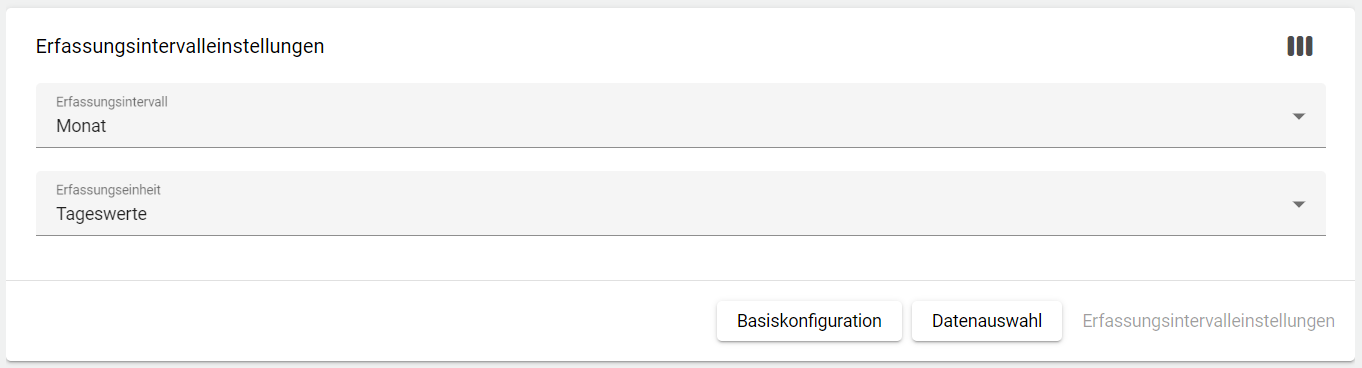Screen dimensions: 1362x368
Task: Select the displayed value Monat
Action: click(81, 126)
